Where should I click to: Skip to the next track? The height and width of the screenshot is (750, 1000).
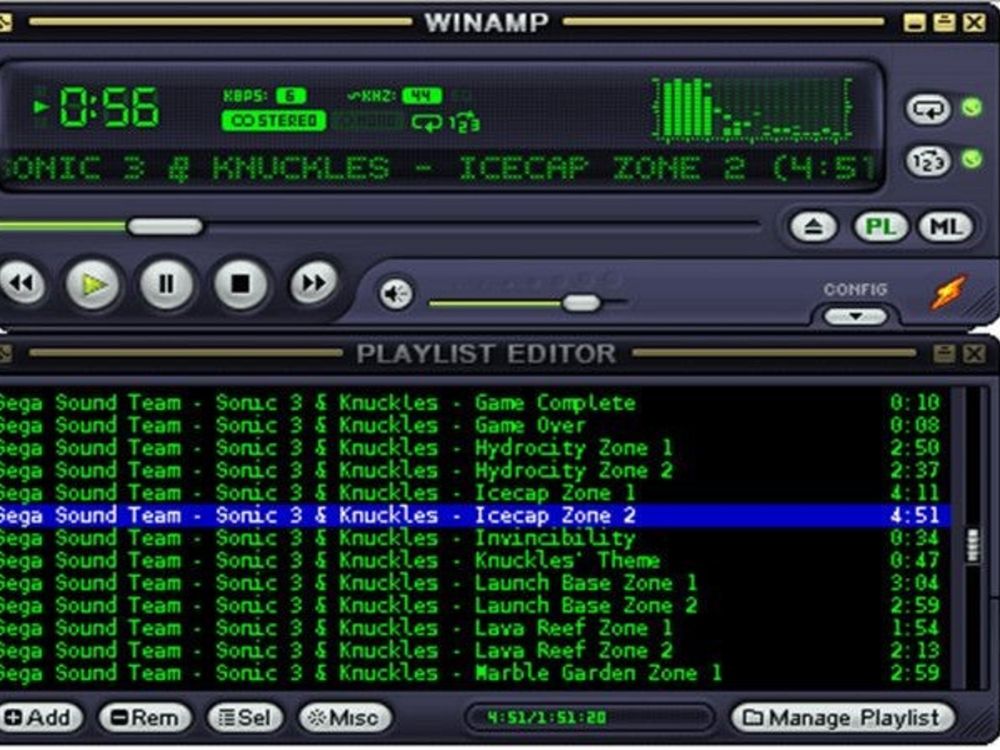pos(313,285)
